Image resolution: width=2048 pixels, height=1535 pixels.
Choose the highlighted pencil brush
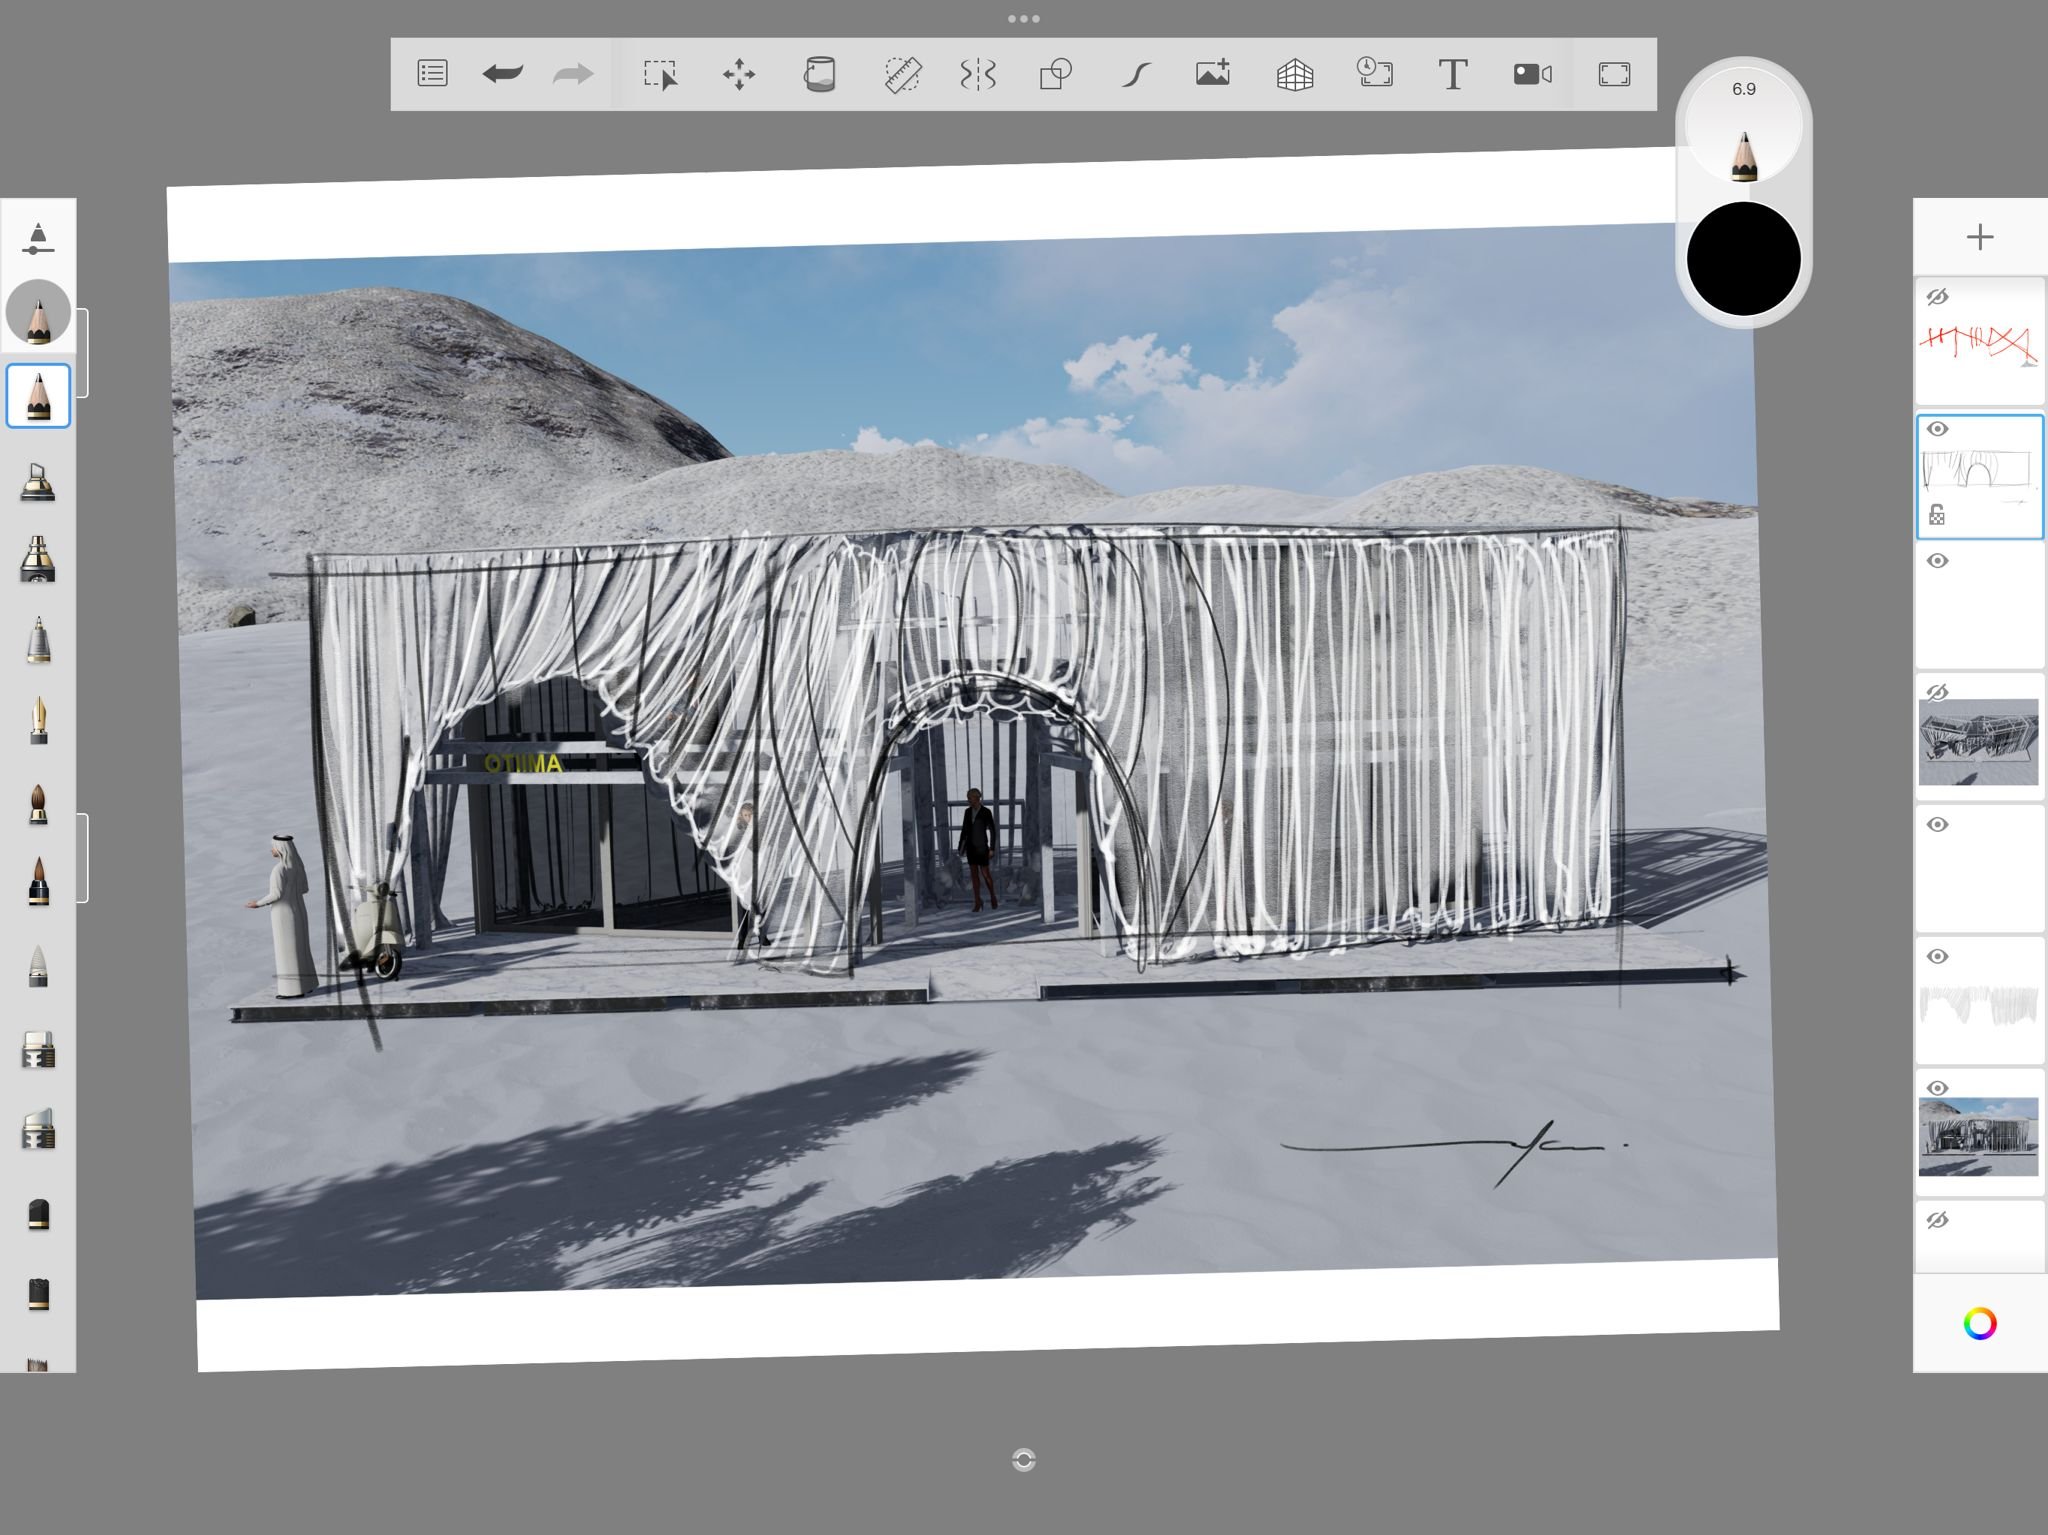point(38,396)
